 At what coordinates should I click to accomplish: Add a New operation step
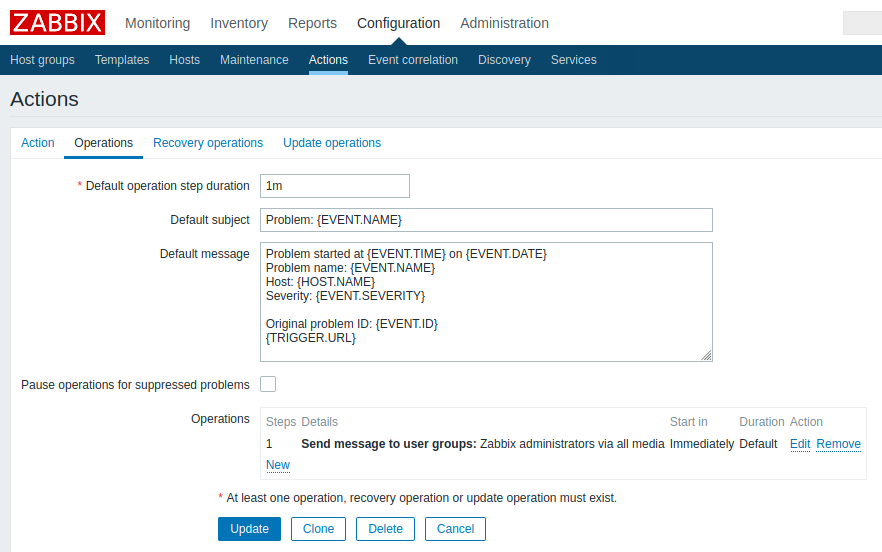click(278, 465)
